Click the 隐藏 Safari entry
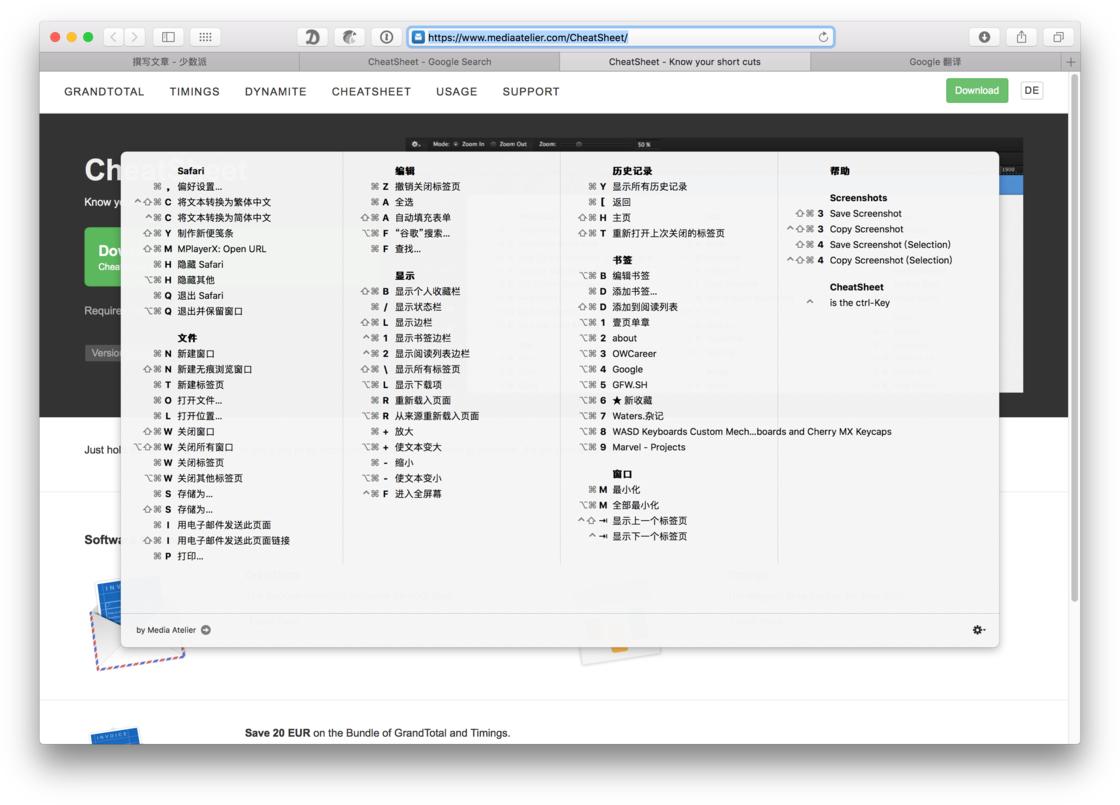Screen dimensions: 1120x805 200,264
